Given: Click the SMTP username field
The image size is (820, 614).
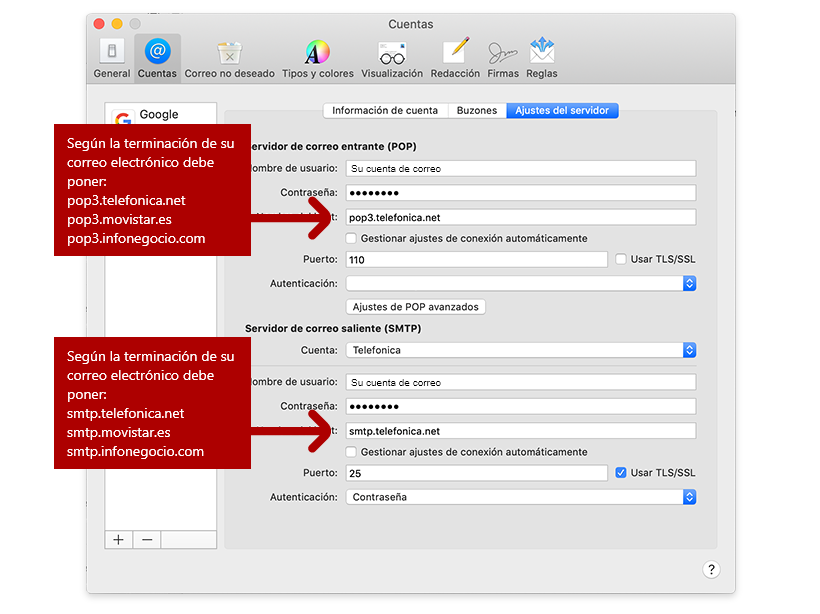Looking at the screenshot, I should [x=521, y=382].
